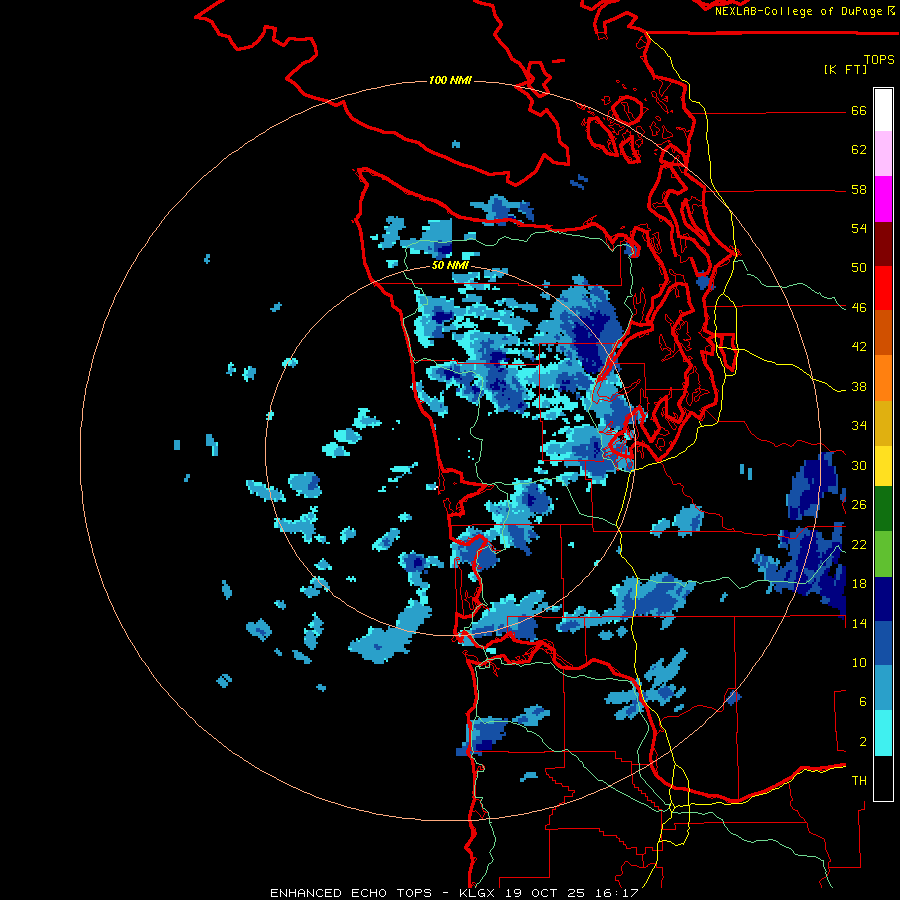This screenshot has height=900, width=900.
Task: Click the NEXLAB-College of DuPage label
Action: (x=804, y=11)
